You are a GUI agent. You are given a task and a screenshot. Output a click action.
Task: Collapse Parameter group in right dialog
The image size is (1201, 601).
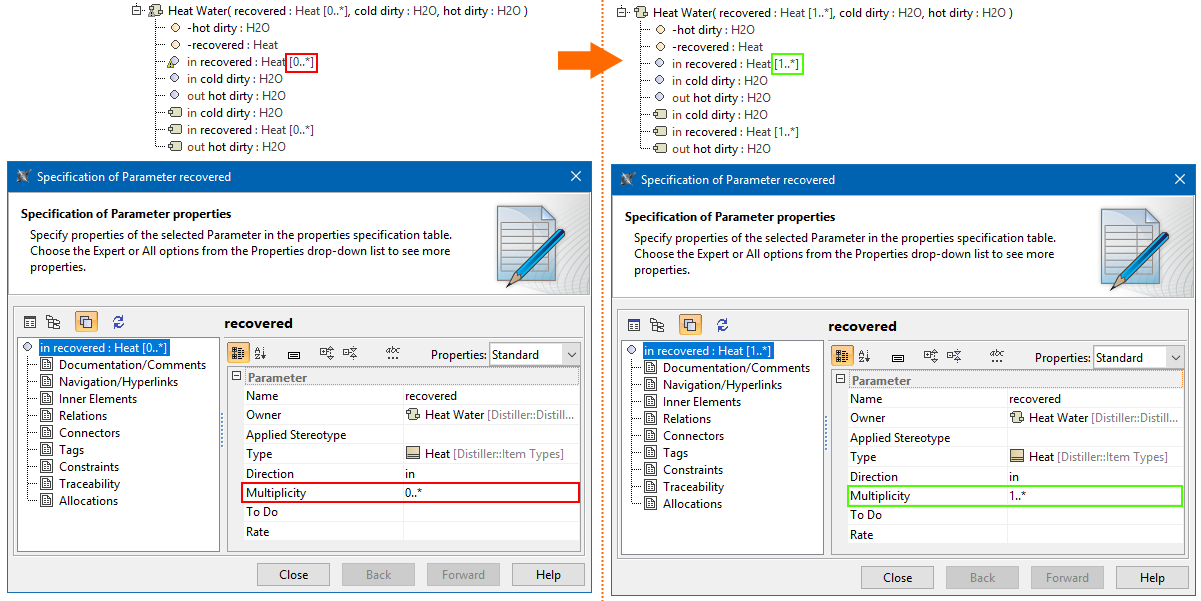tap(841, 380)
